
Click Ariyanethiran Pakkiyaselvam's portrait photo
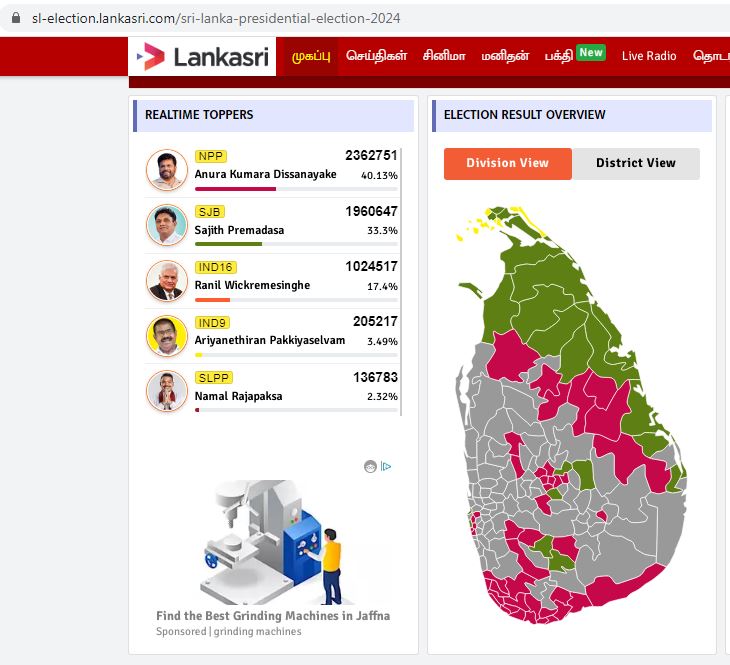point(167,335)
